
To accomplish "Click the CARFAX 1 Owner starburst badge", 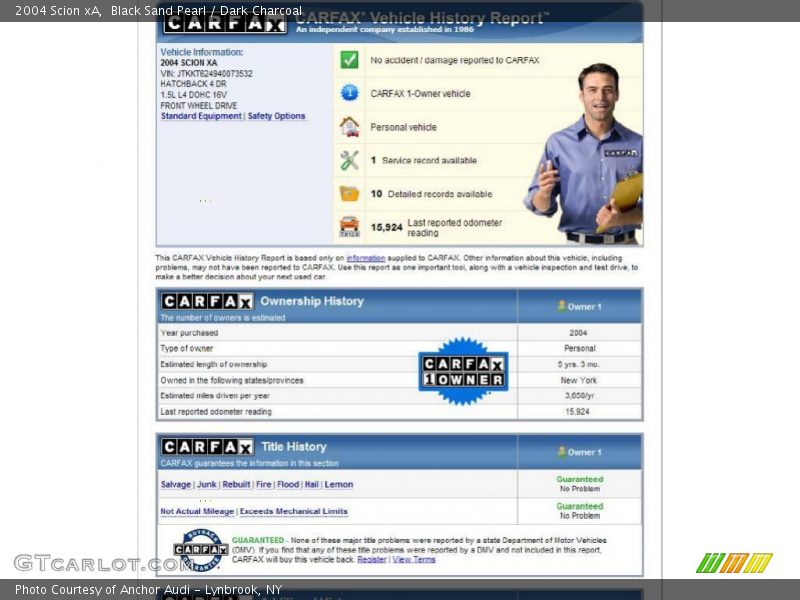I will pyautogui.click(x=463, y=372).
